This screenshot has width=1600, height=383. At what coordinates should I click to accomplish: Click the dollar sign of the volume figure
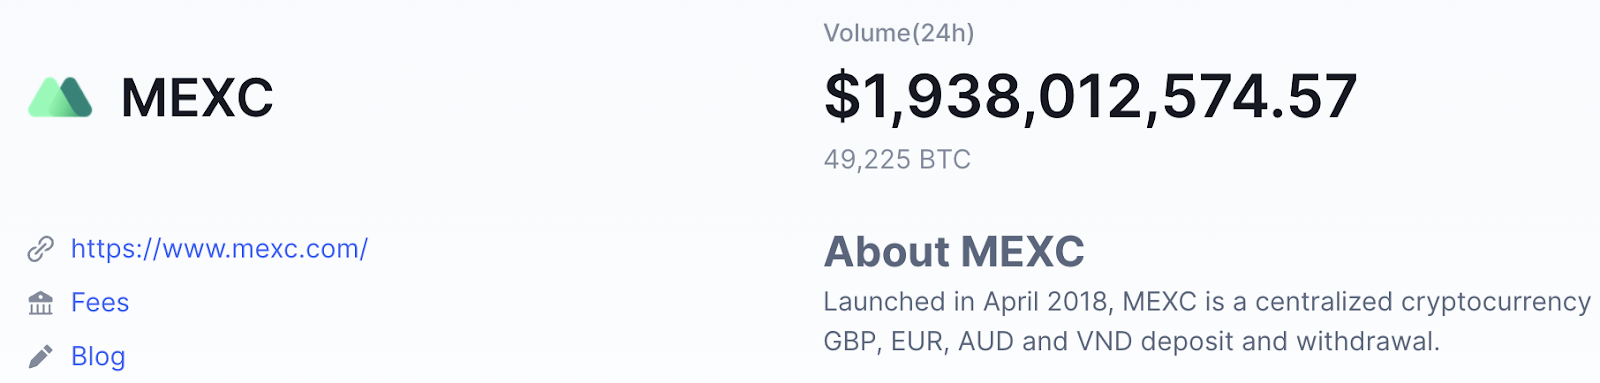(x=842, y=97)
